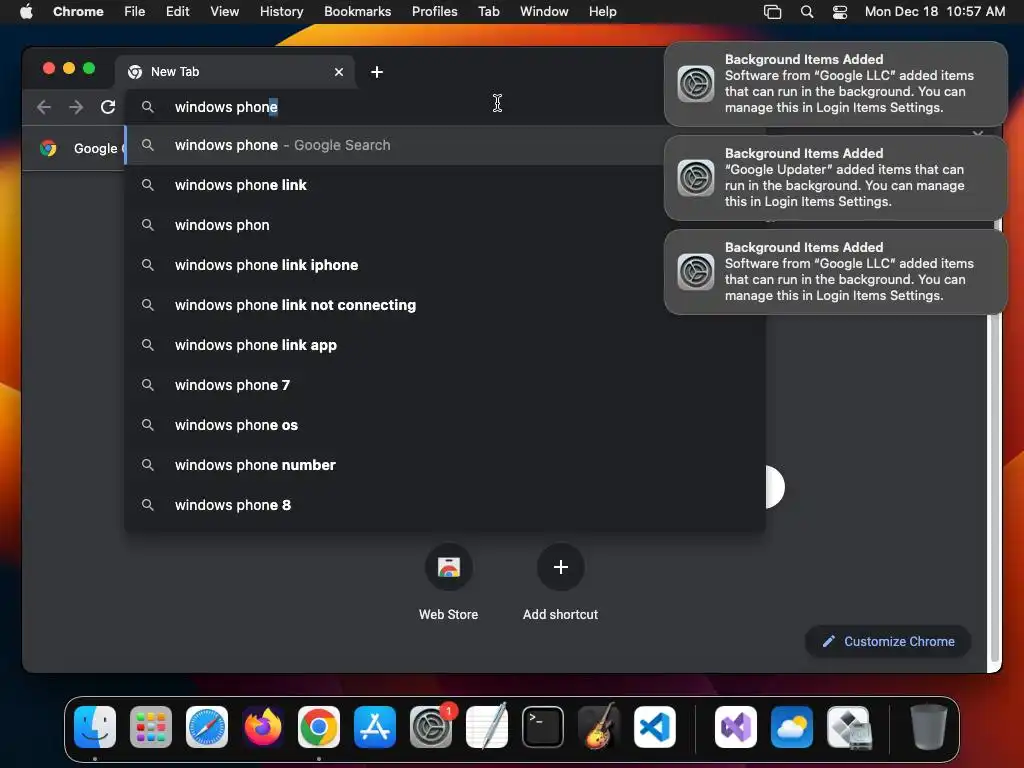1024x768 pixels.
Task: Open App Store from the Dock
Action: click(375, 727)
